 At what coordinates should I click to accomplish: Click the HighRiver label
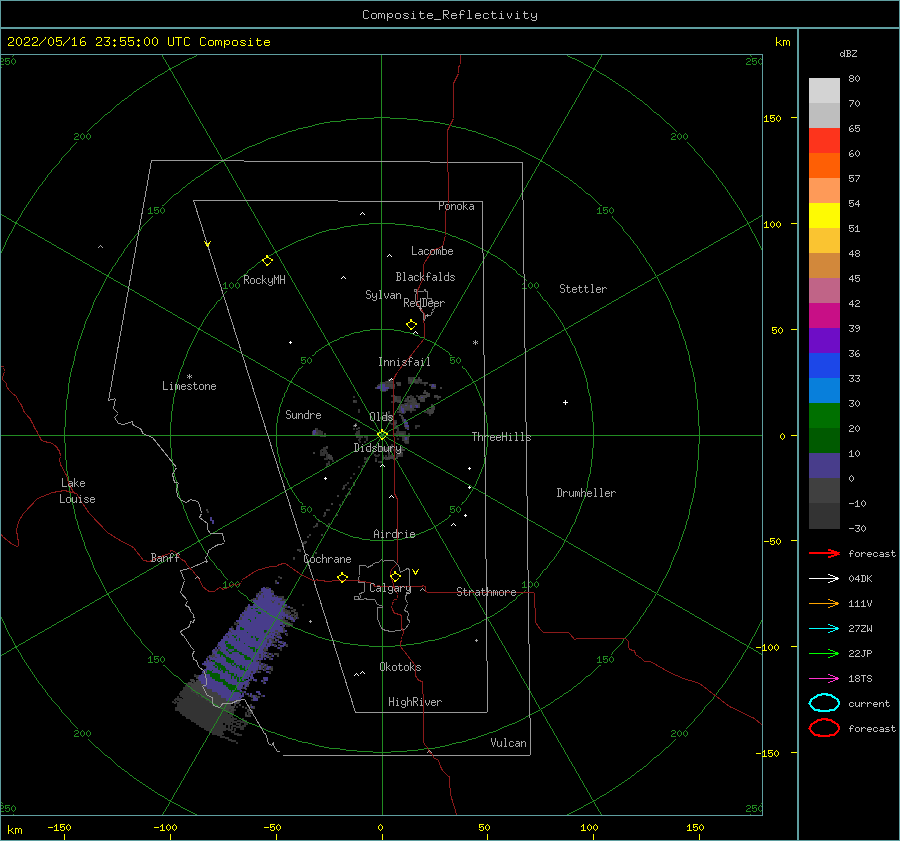[415, 702]
